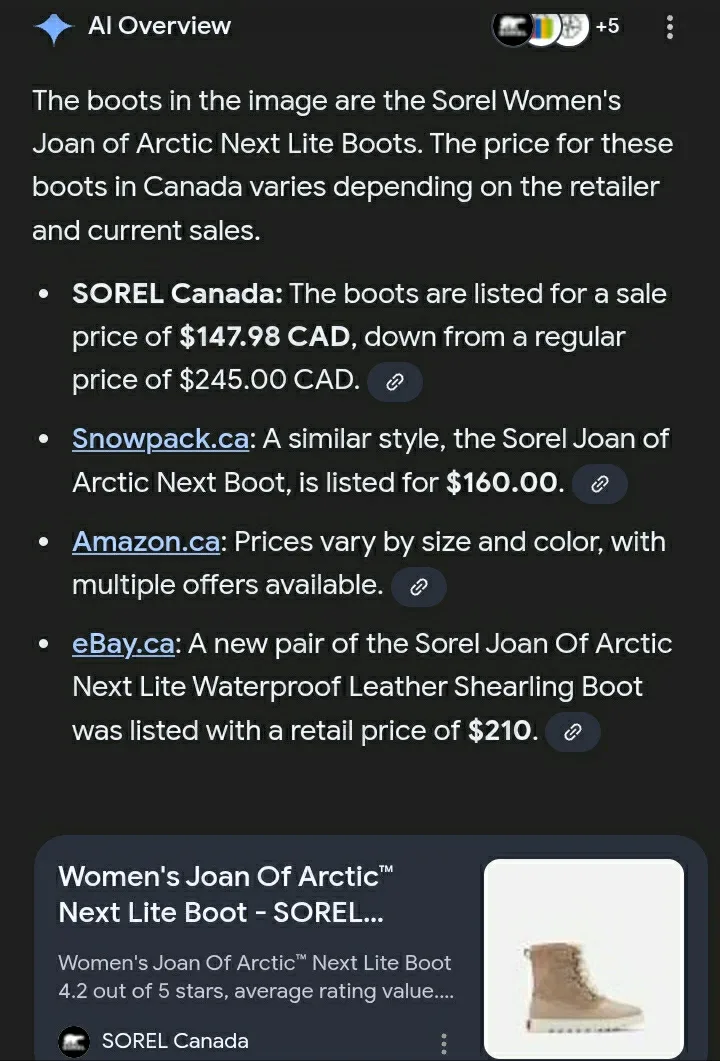Open the three-dot menu on the SOREL card
The image size is (720, 1061).
[443, 1043]
